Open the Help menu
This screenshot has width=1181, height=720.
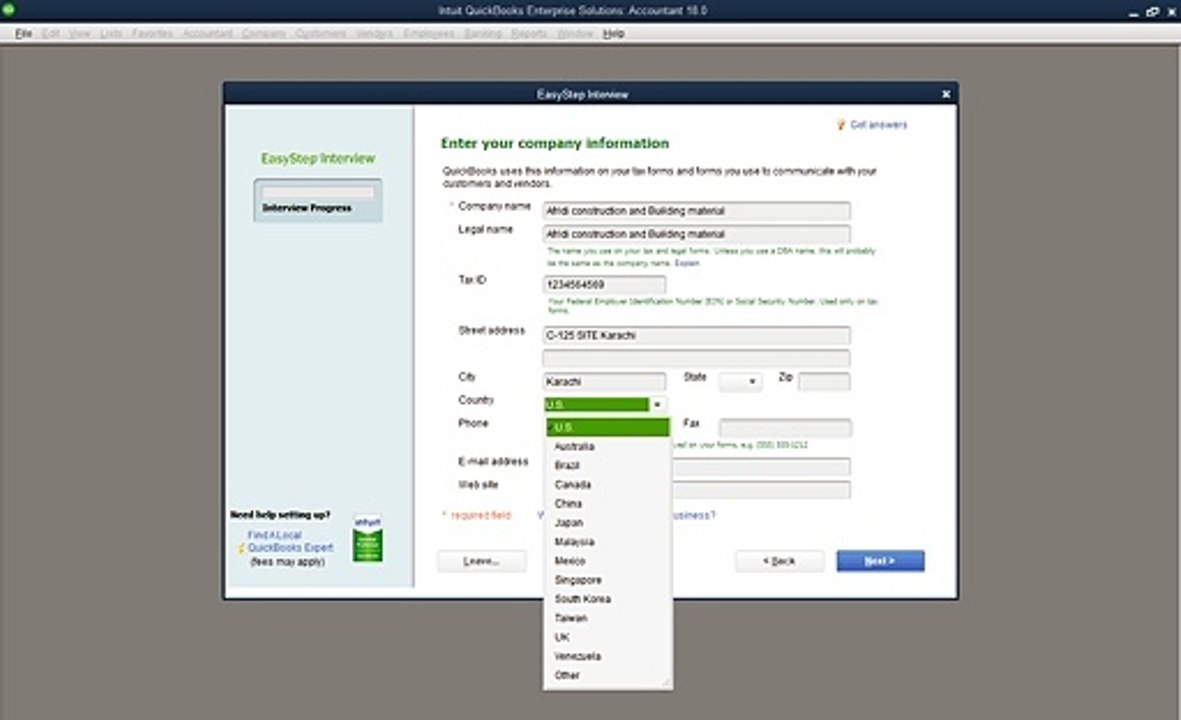(614, 34)
